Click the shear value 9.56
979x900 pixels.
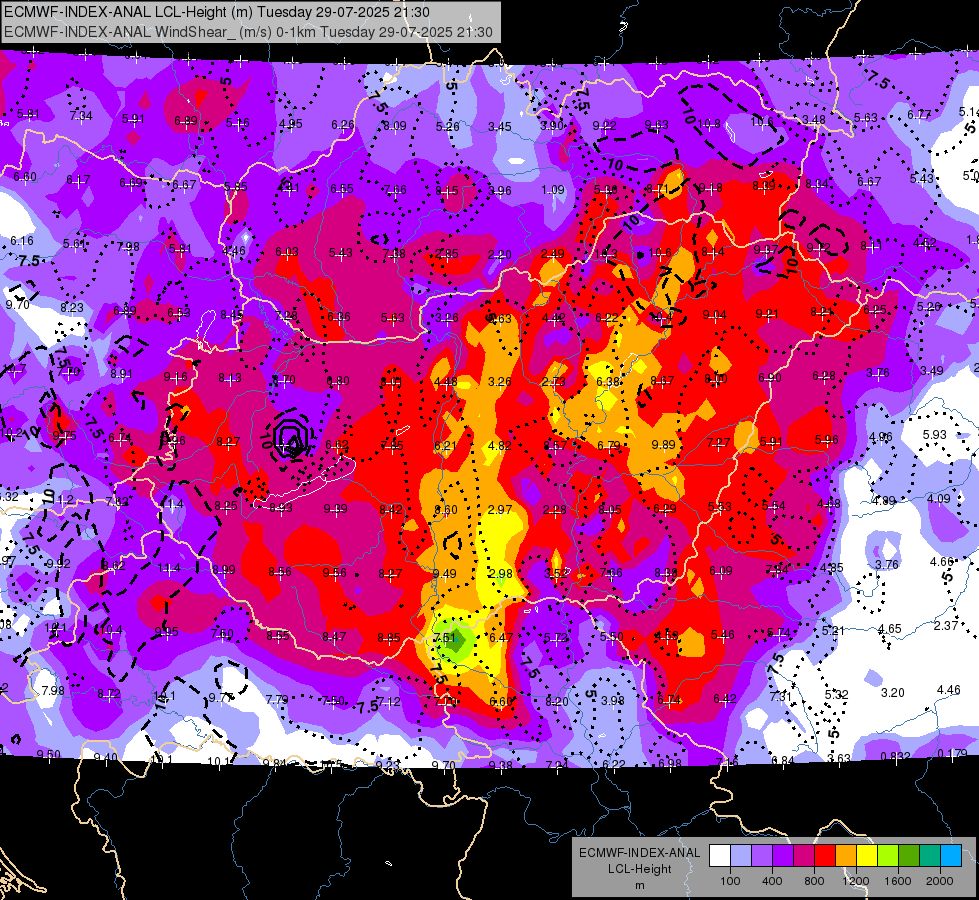(x=334, y=572)
